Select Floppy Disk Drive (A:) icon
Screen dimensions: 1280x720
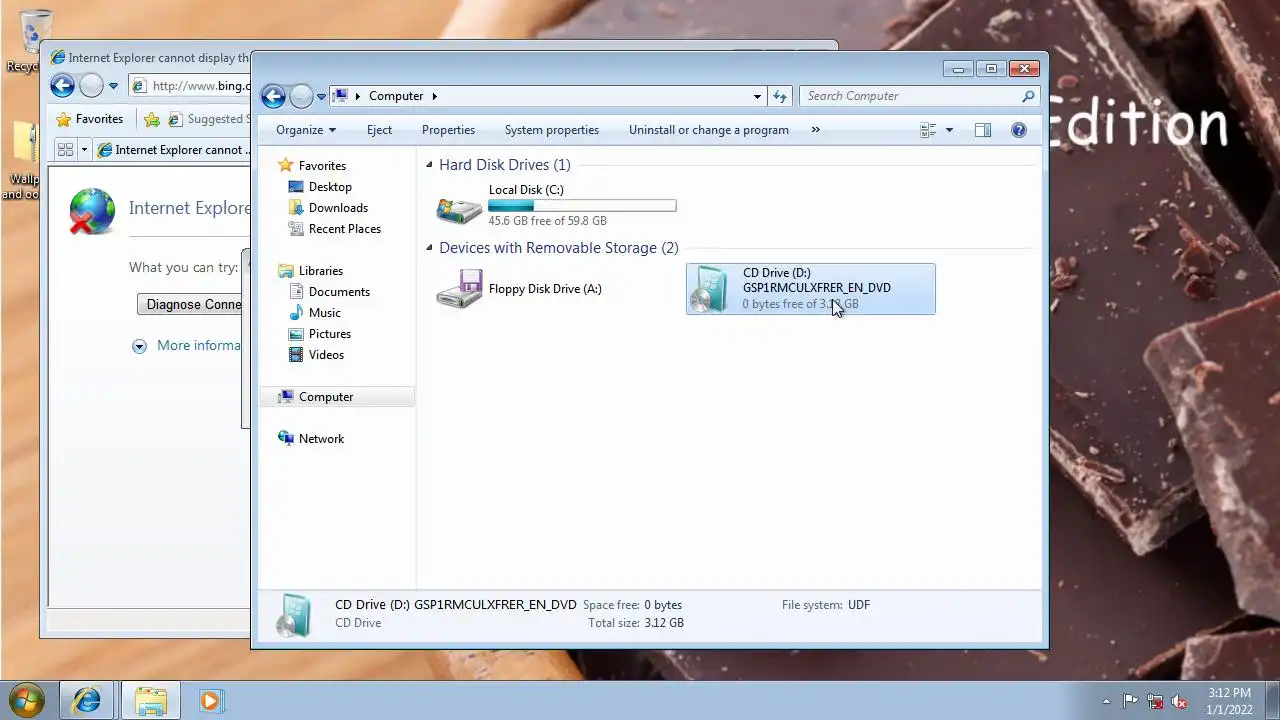click(x=459, y=289)
